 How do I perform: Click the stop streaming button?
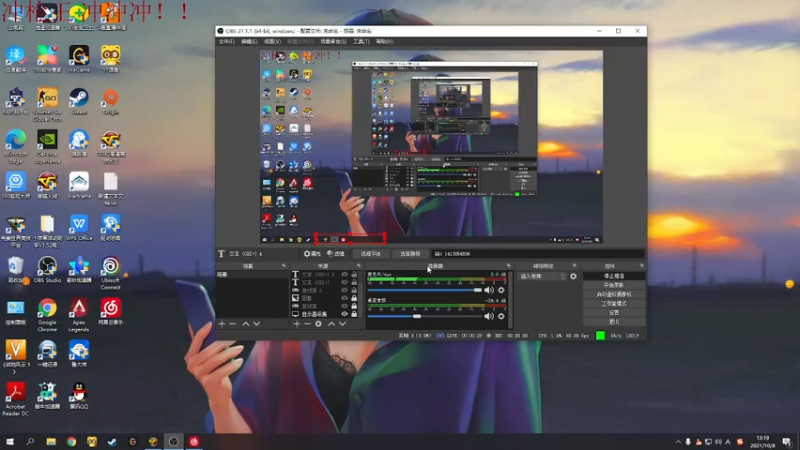tap(614, 276)
